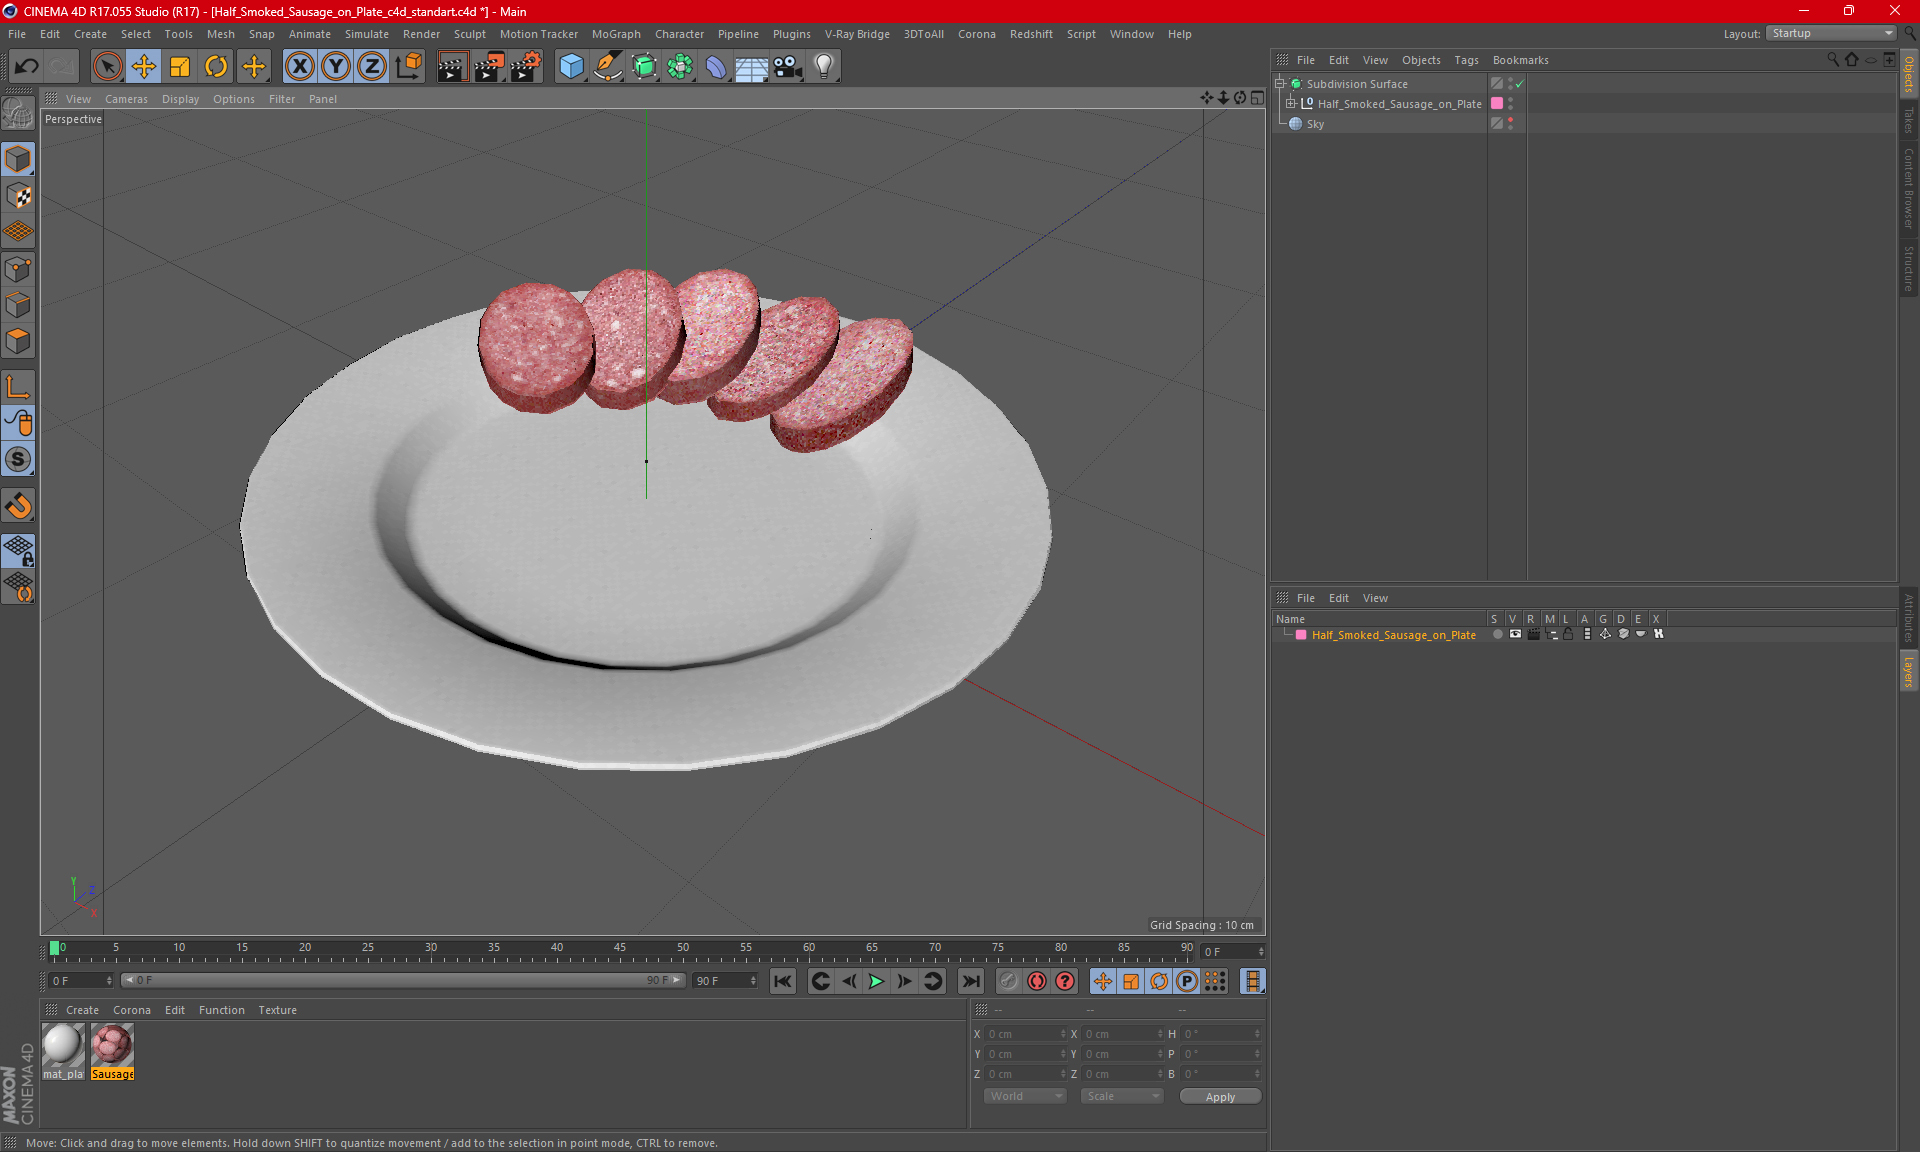Image resolution: width=1920 pixels, height=1152 pixels.
Task: Open the Cameras viewport menu
Action: point(126,99)
